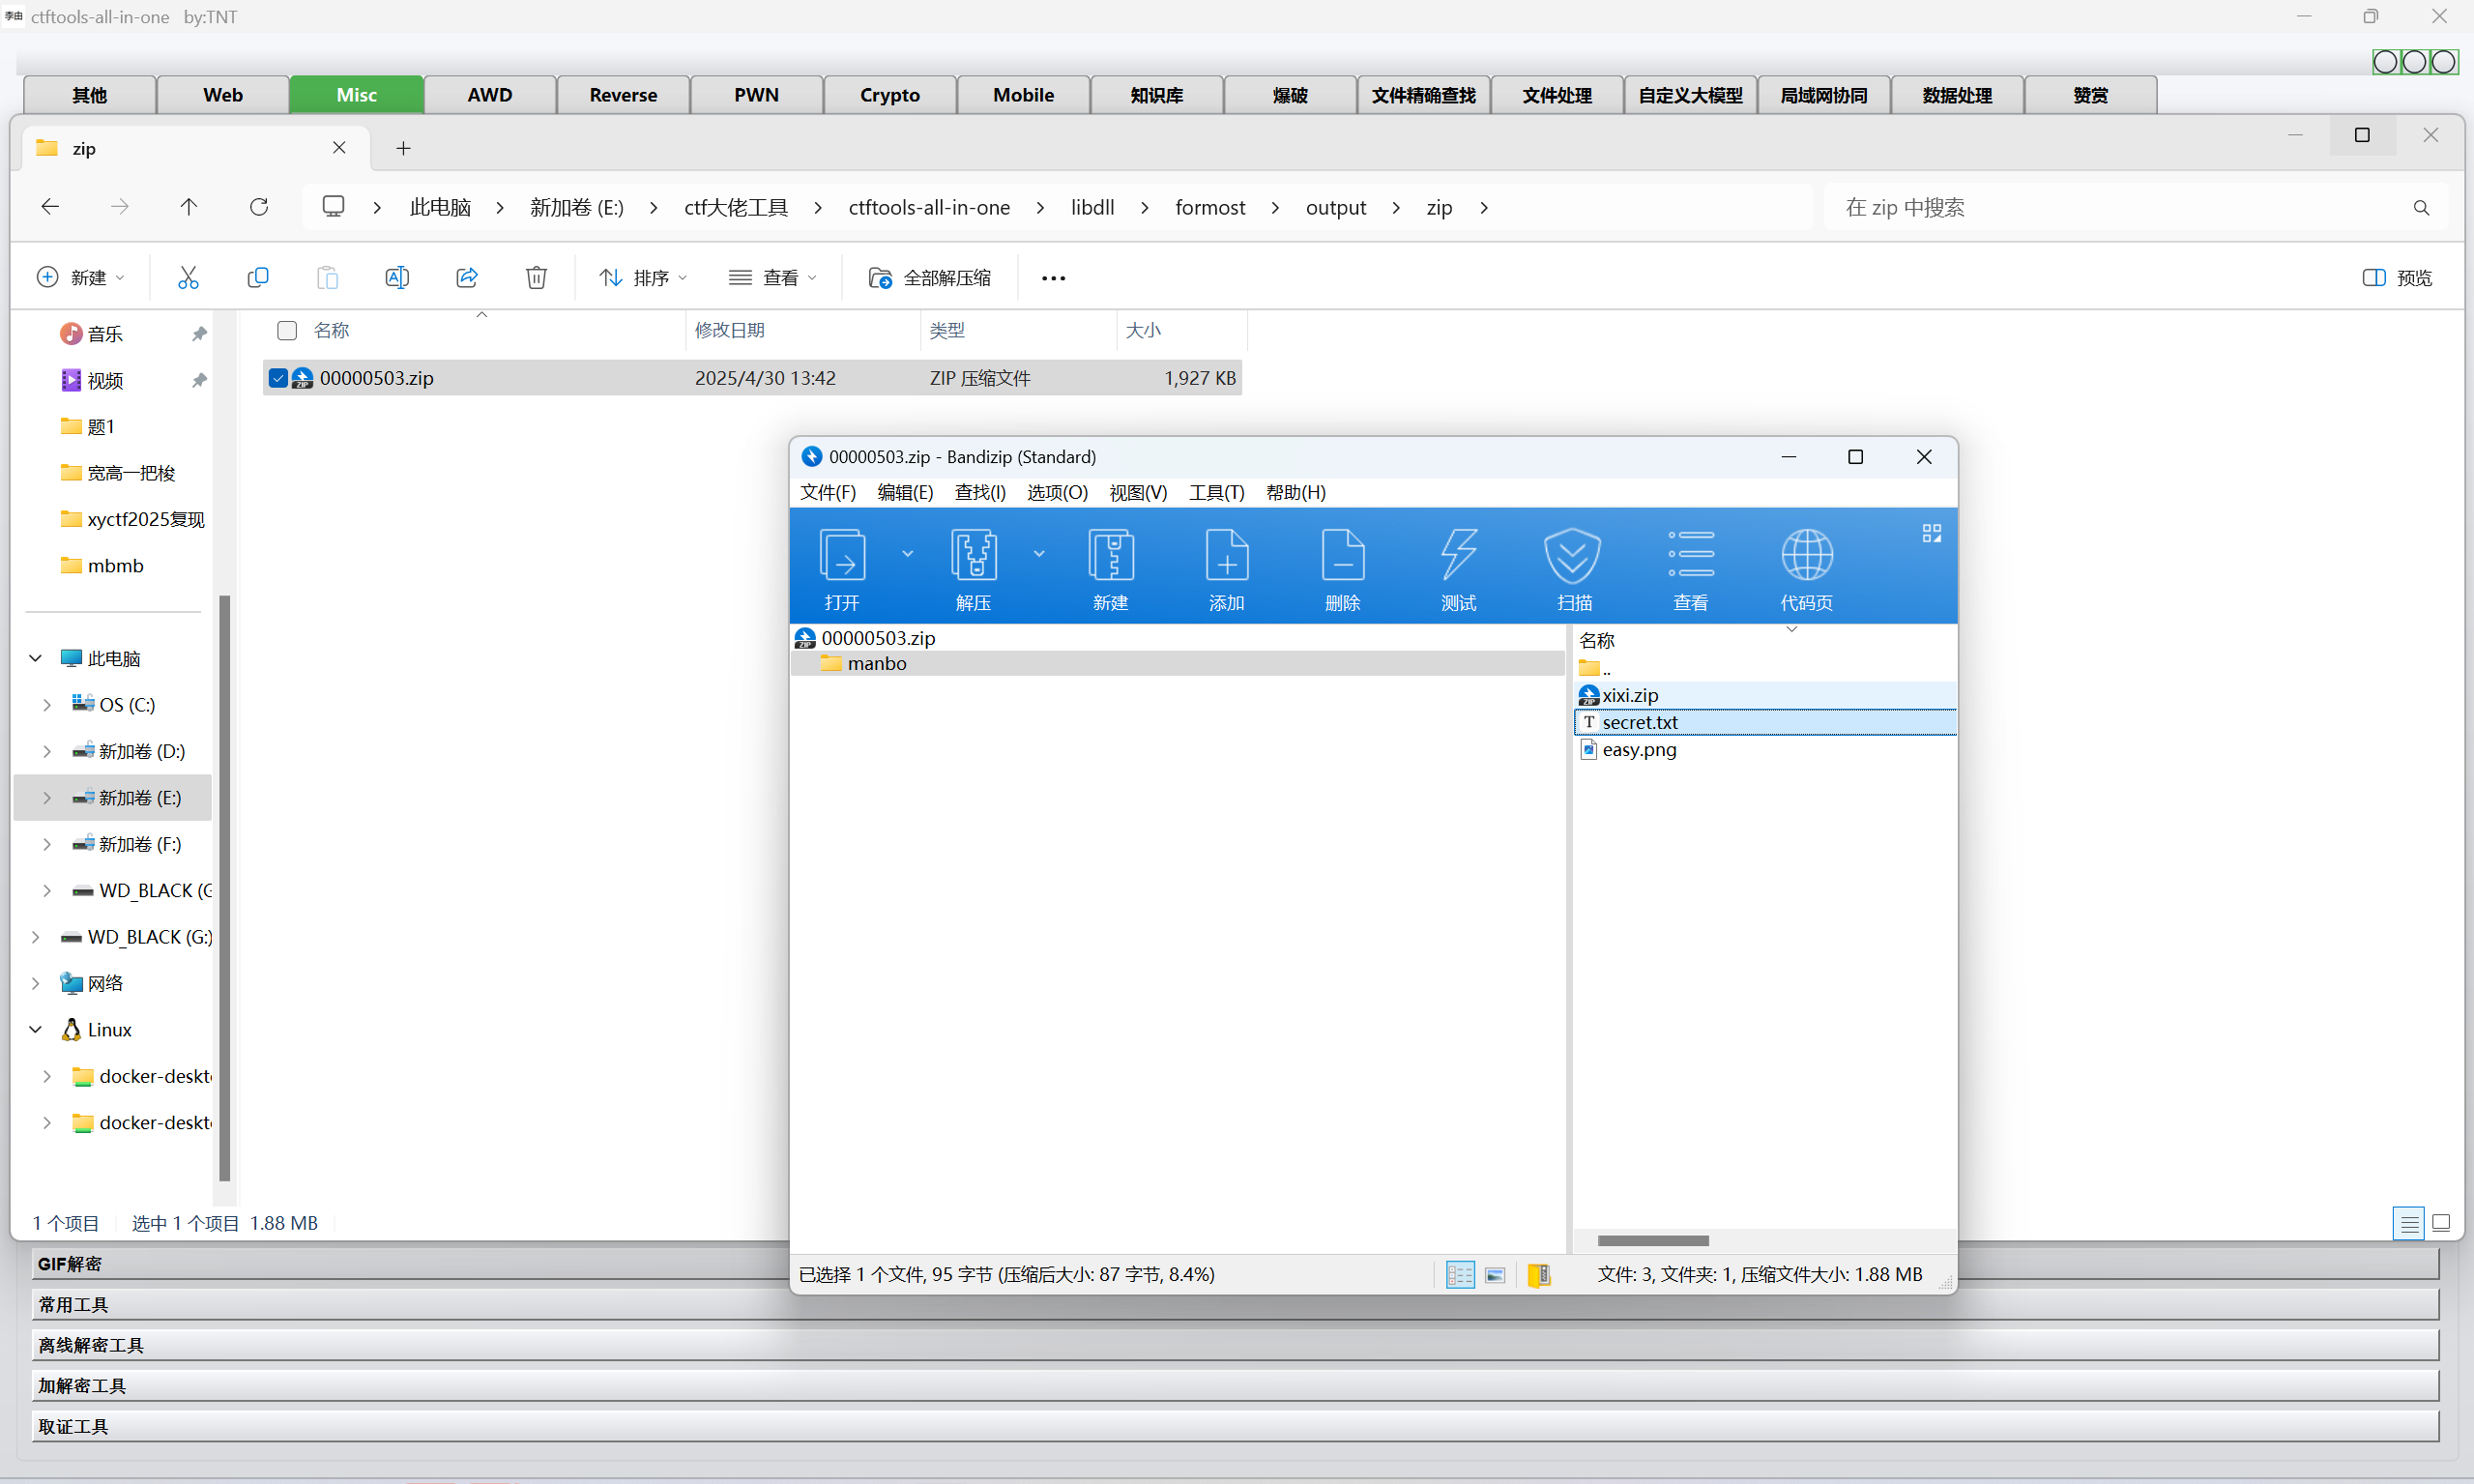Click the Bandizip Extract (解压) icon
The image size is (2474, 1484).
973,555
